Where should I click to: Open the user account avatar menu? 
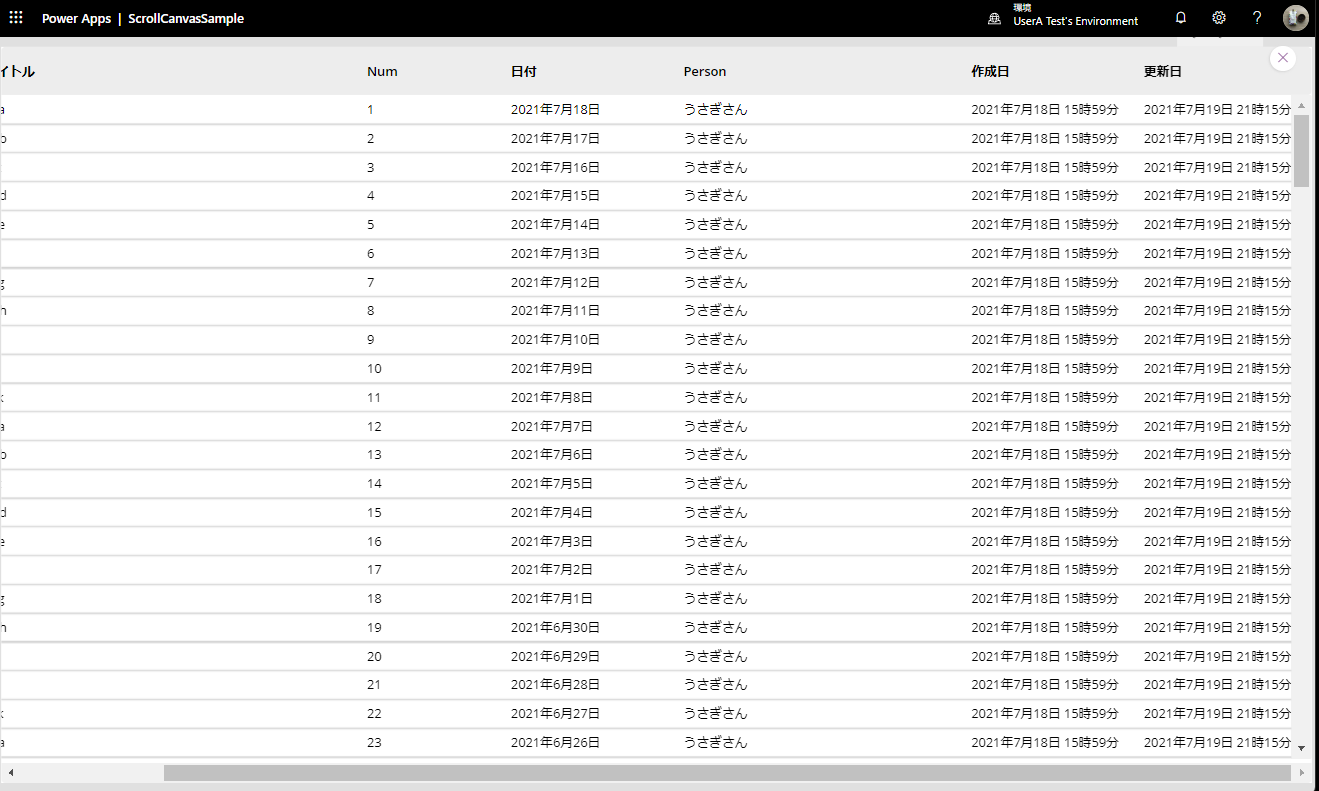pyautogui.click(x=1295, y=18)
